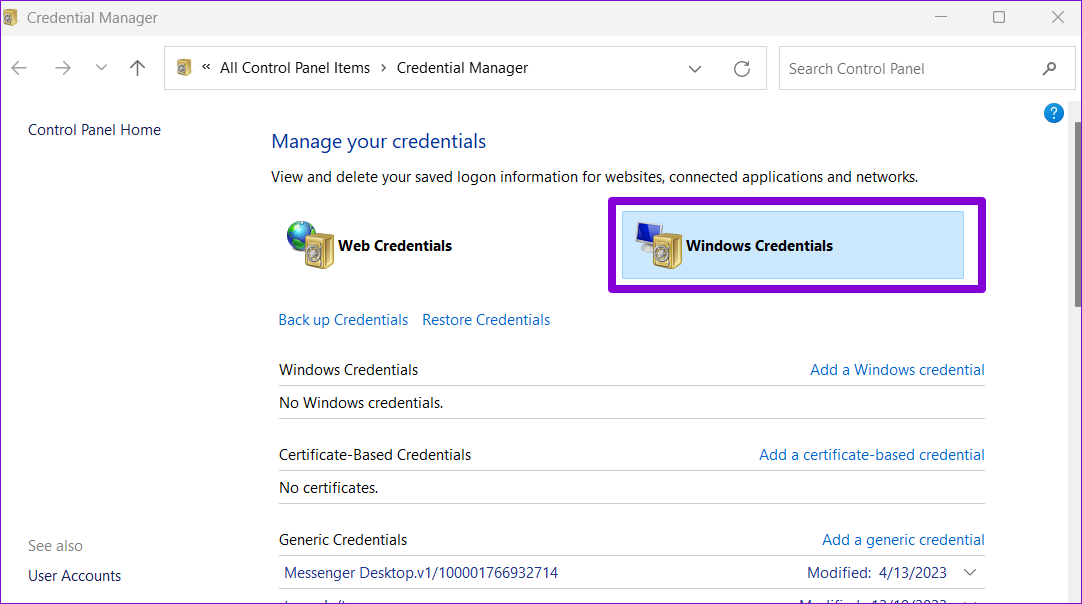
Task: Open help with the question mark
Action: pyautogui.click(x=1054, y=113)
